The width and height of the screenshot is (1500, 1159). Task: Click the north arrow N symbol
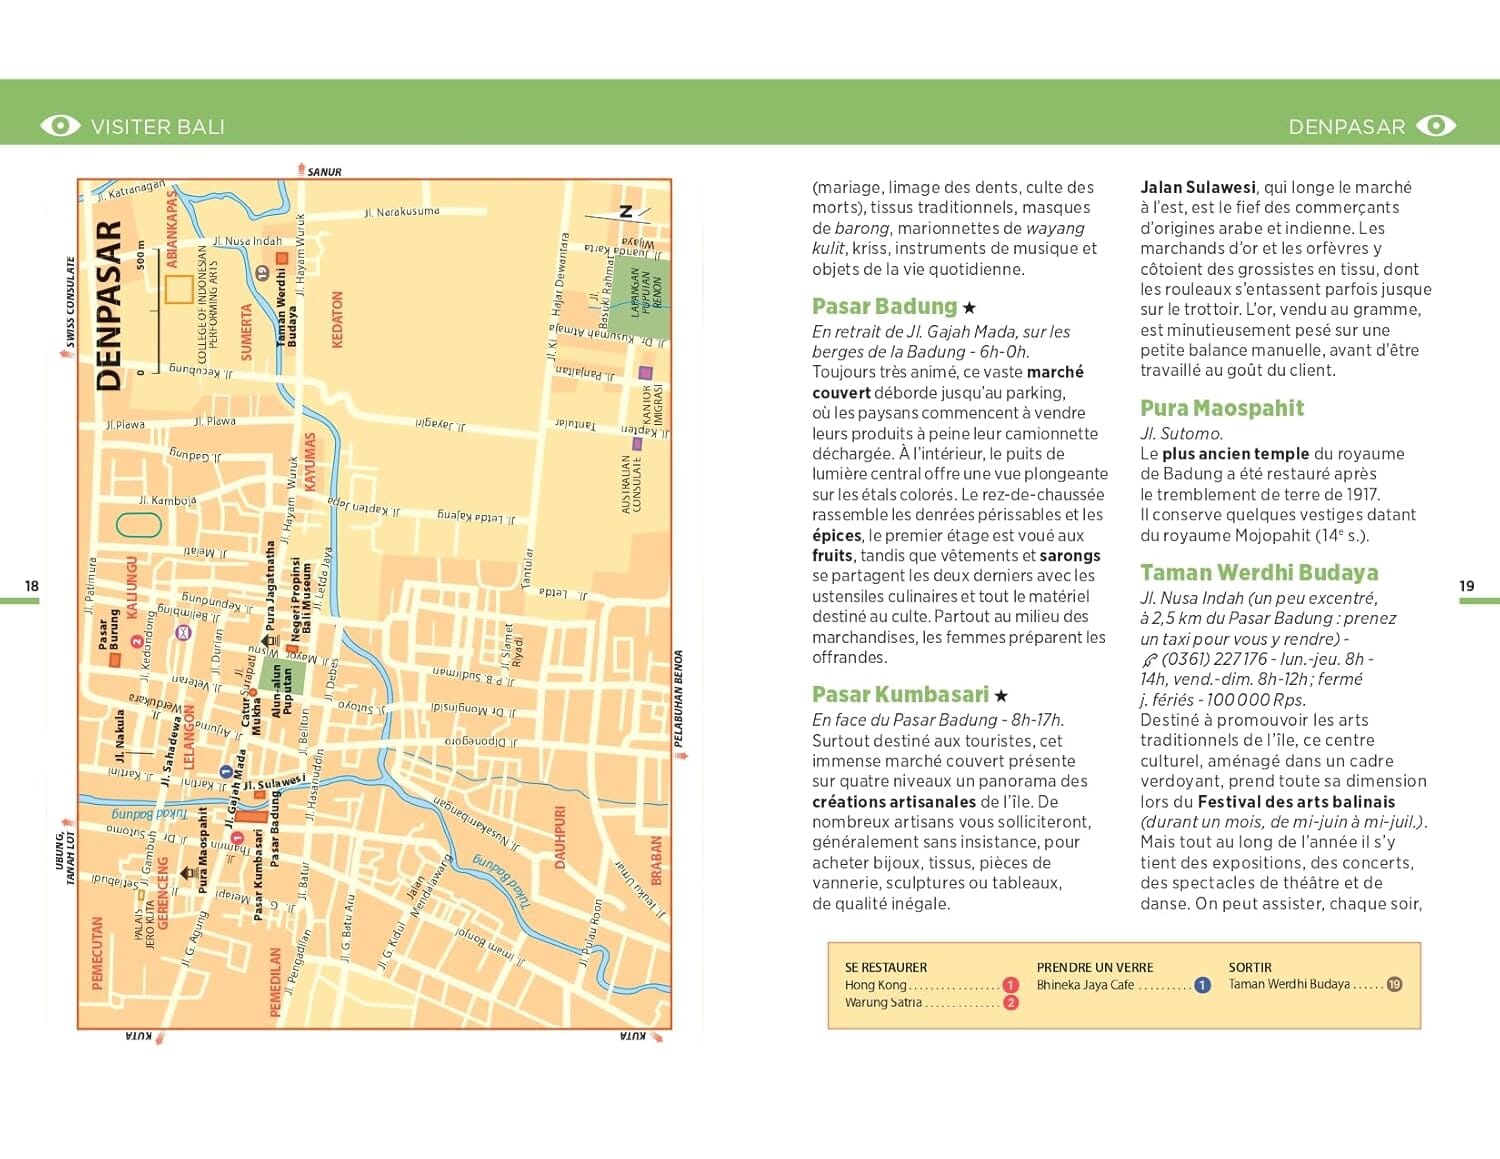tap(627, 212)
